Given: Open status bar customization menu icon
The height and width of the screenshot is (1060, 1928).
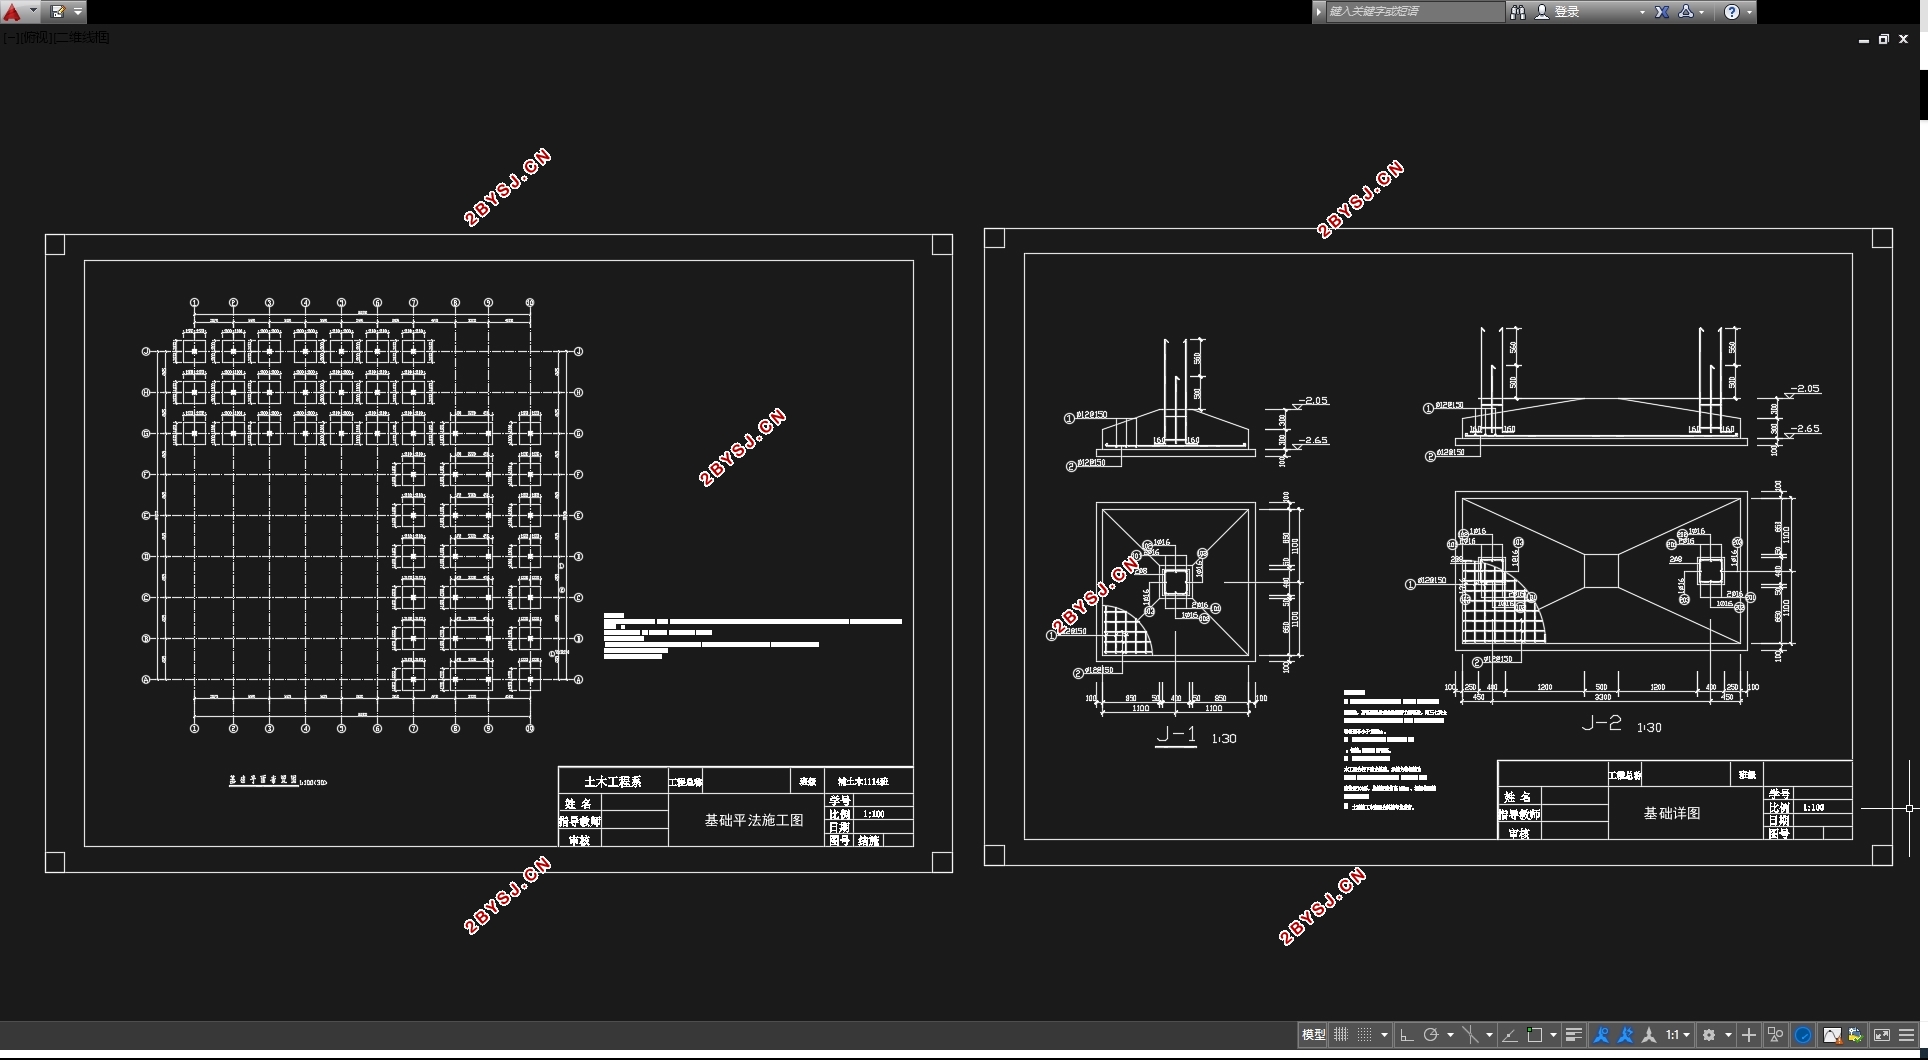Looking at the screenshot, I should (x=1907, y=1035).
